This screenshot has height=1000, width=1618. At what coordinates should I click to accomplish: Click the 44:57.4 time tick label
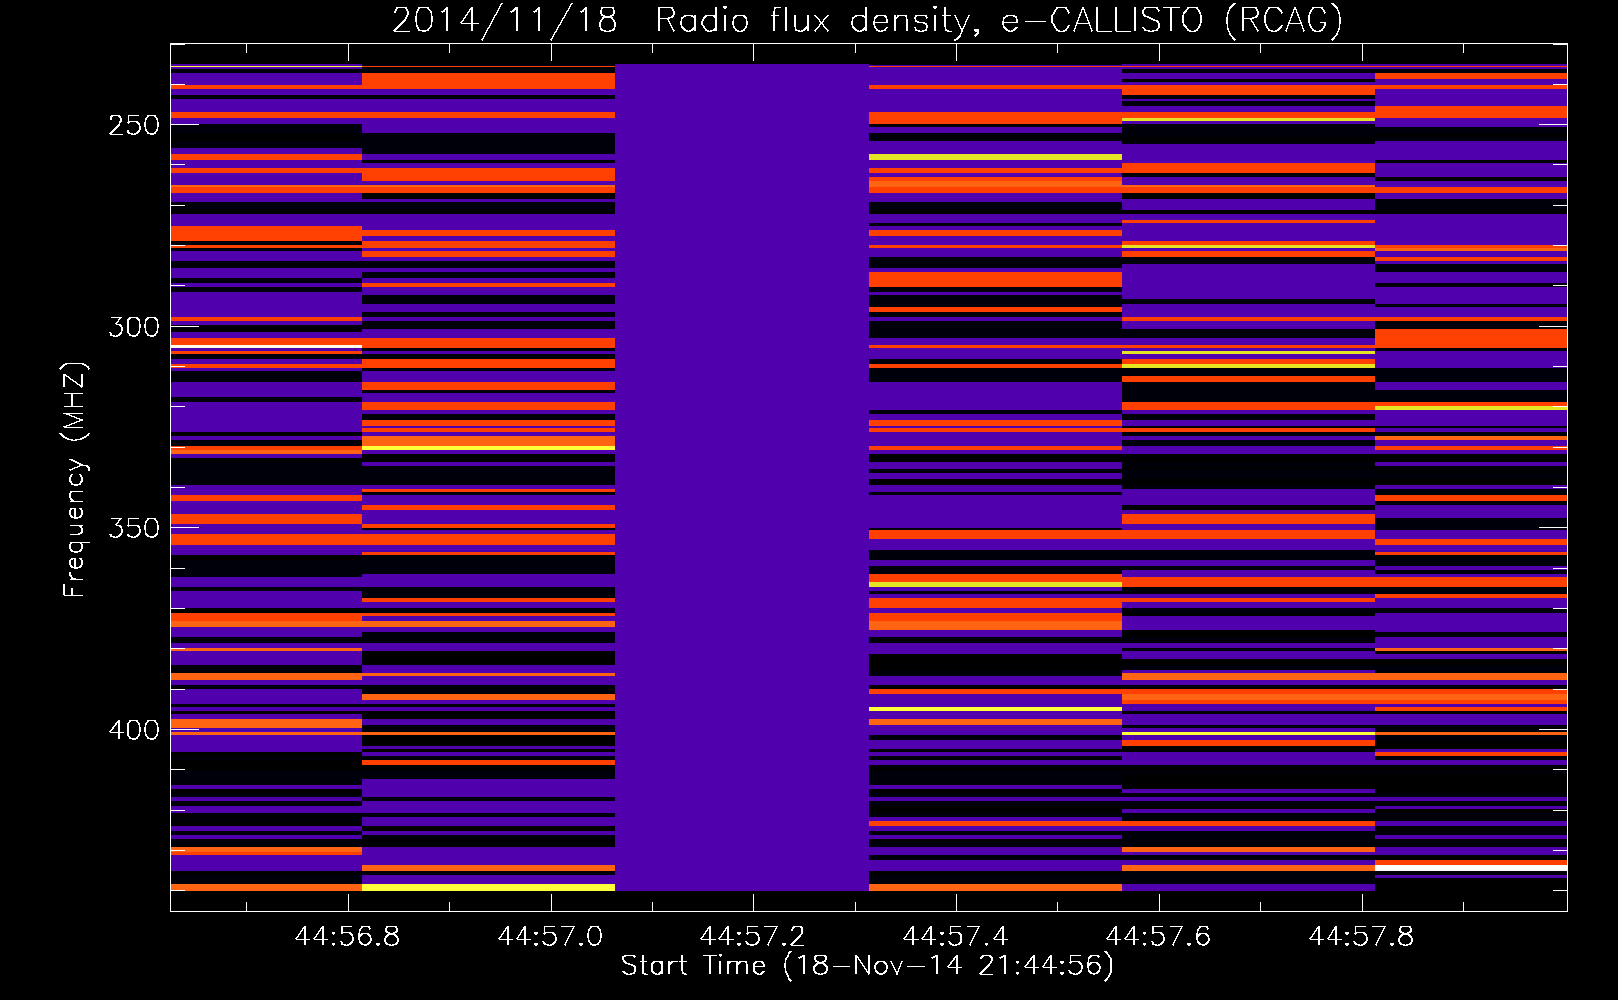tap(955, 936)
